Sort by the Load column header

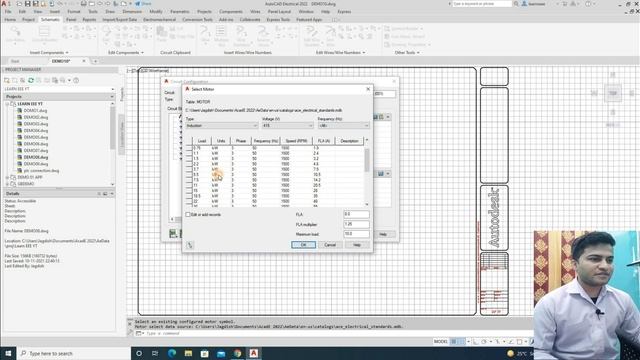[x=202, y=141]
